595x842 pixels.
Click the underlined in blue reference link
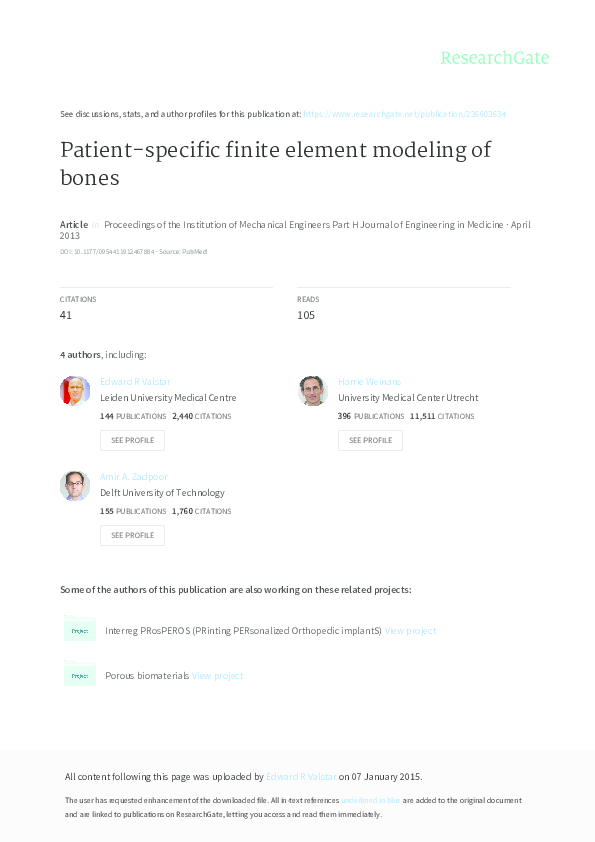[372, 800]
